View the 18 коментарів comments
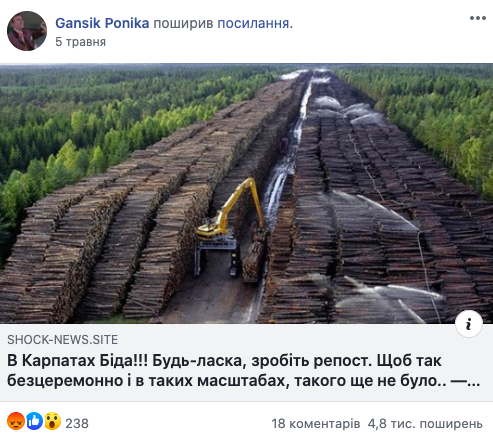Image resolution: width=493 pixels, height=438 pixels. point(316,423)
